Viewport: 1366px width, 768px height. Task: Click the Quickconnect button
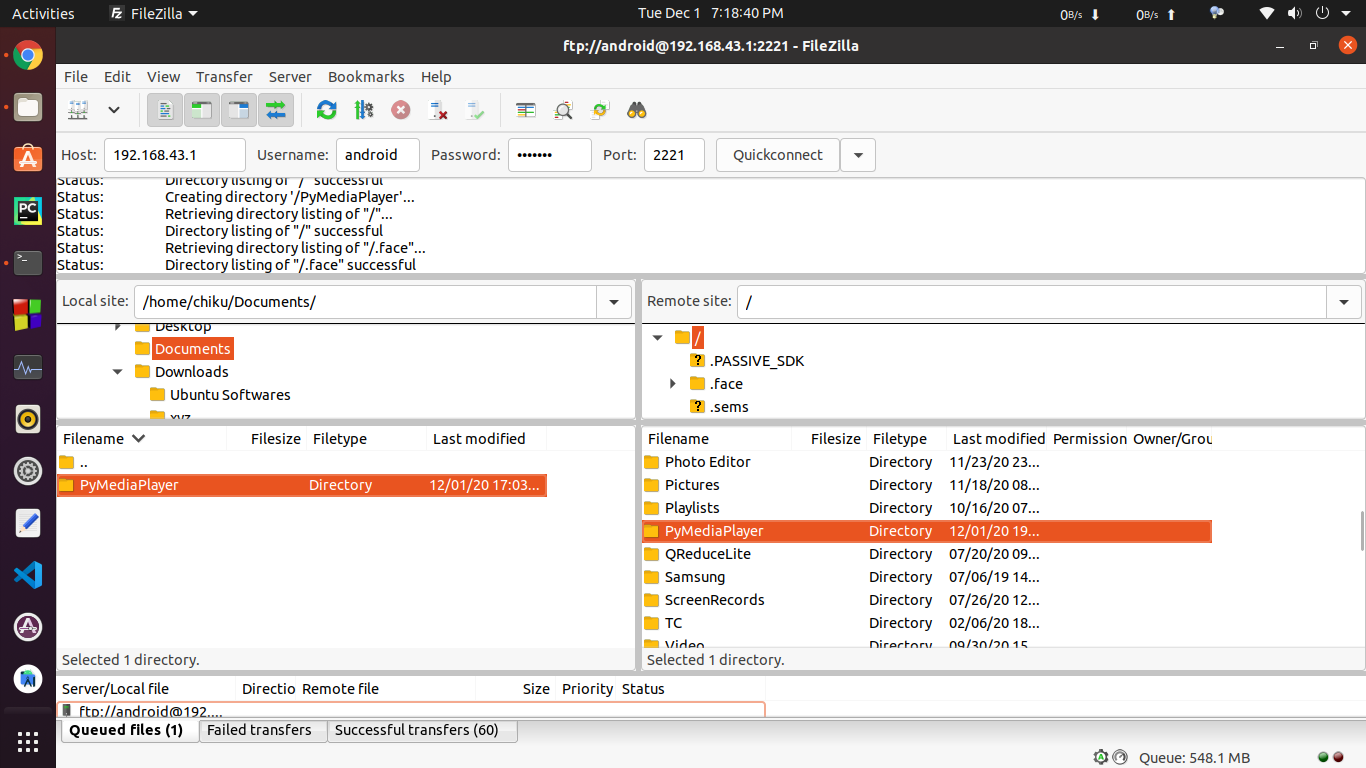[x=778, y=155]
